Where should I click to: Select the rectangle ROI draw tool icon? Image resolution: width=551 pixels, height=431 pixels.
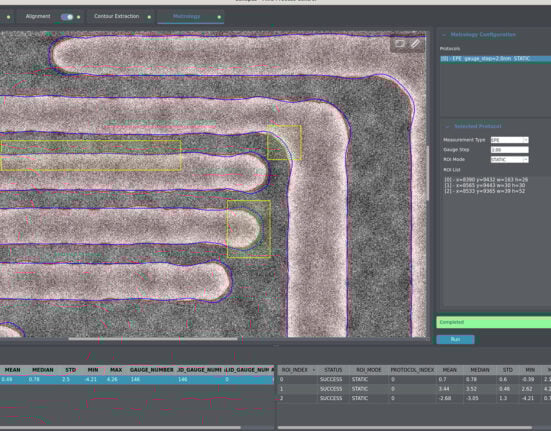400,44
